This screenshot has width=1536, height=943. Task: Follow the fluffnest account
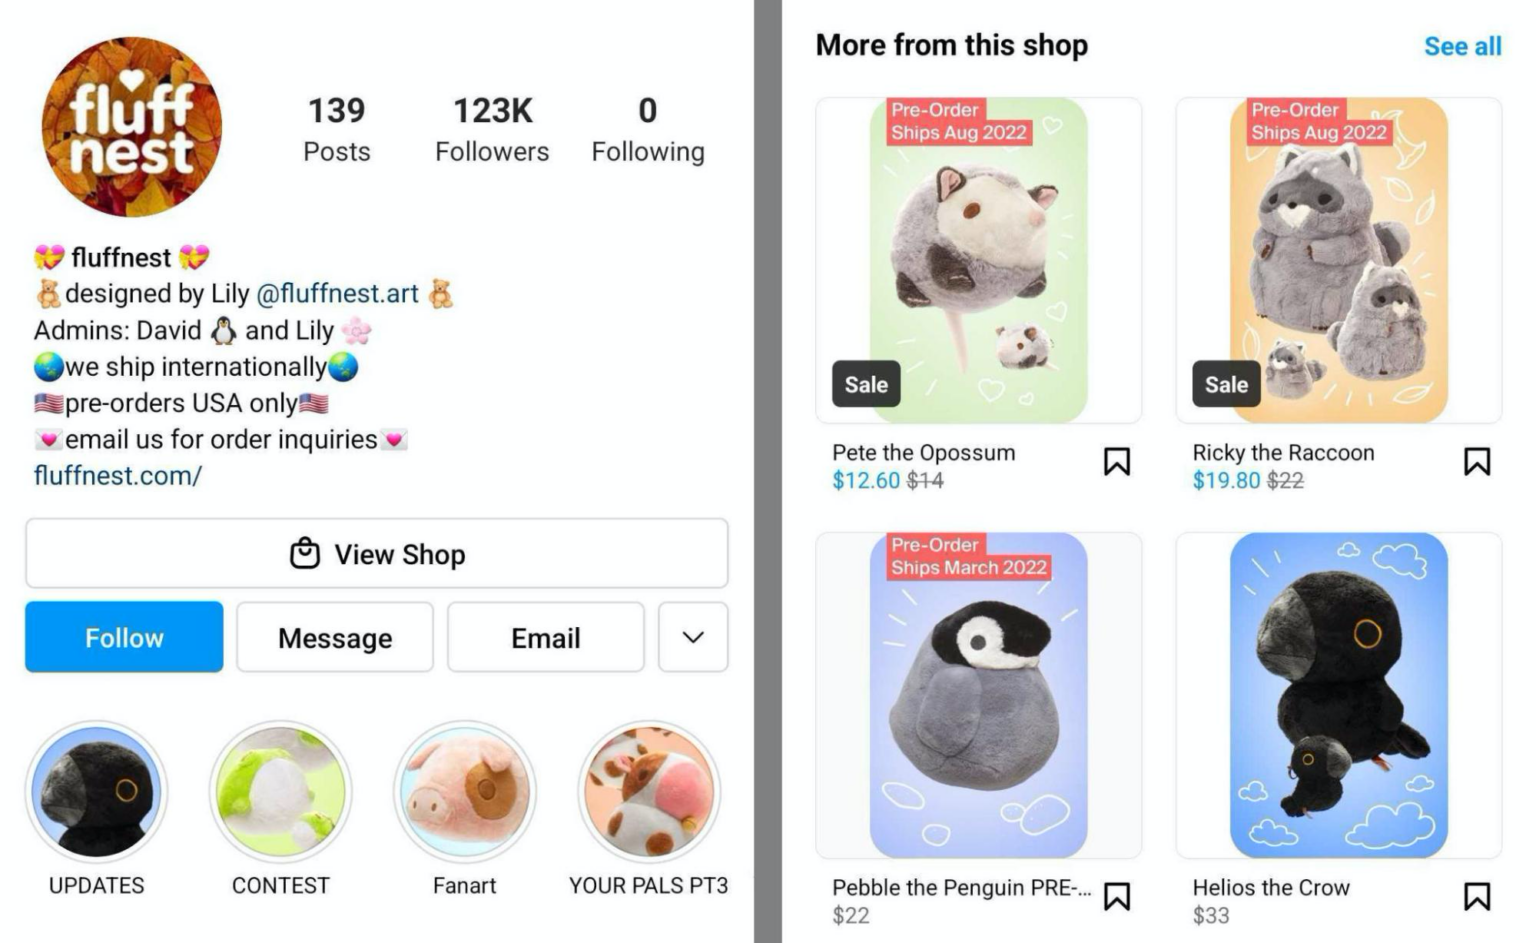coord(124,637)
